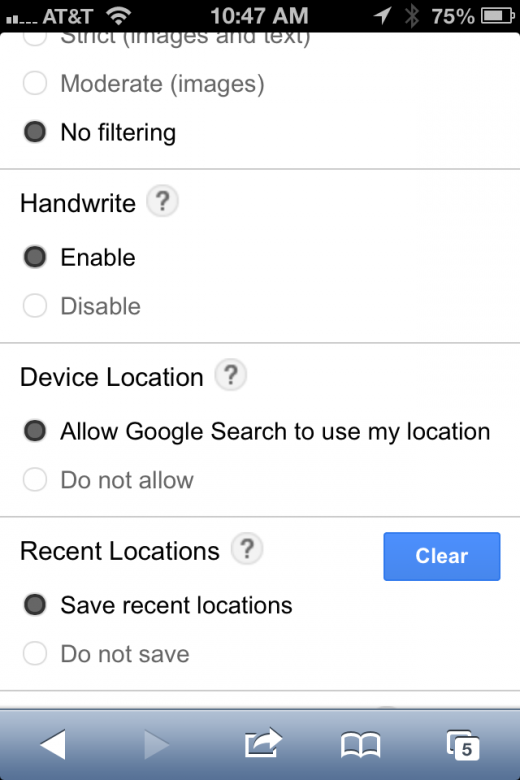Select the No filtering radio button

tap(35, 132)
